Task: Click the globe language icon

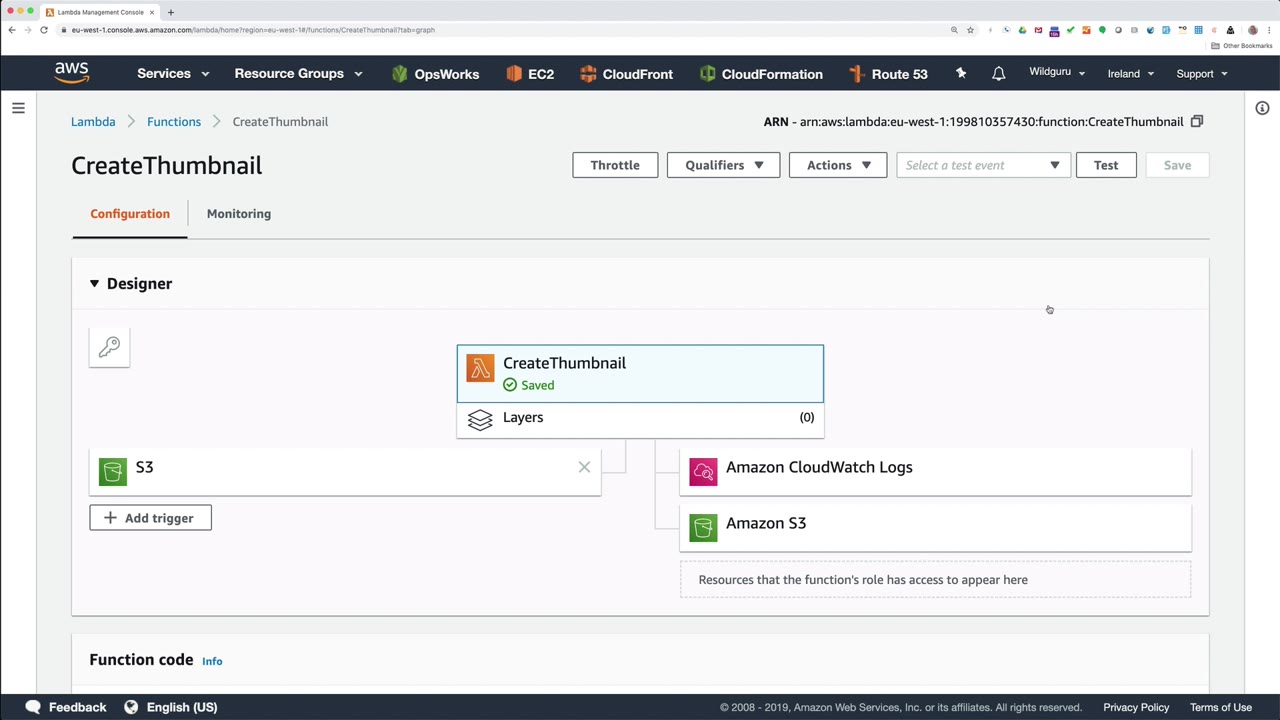Action: (131, 707)
